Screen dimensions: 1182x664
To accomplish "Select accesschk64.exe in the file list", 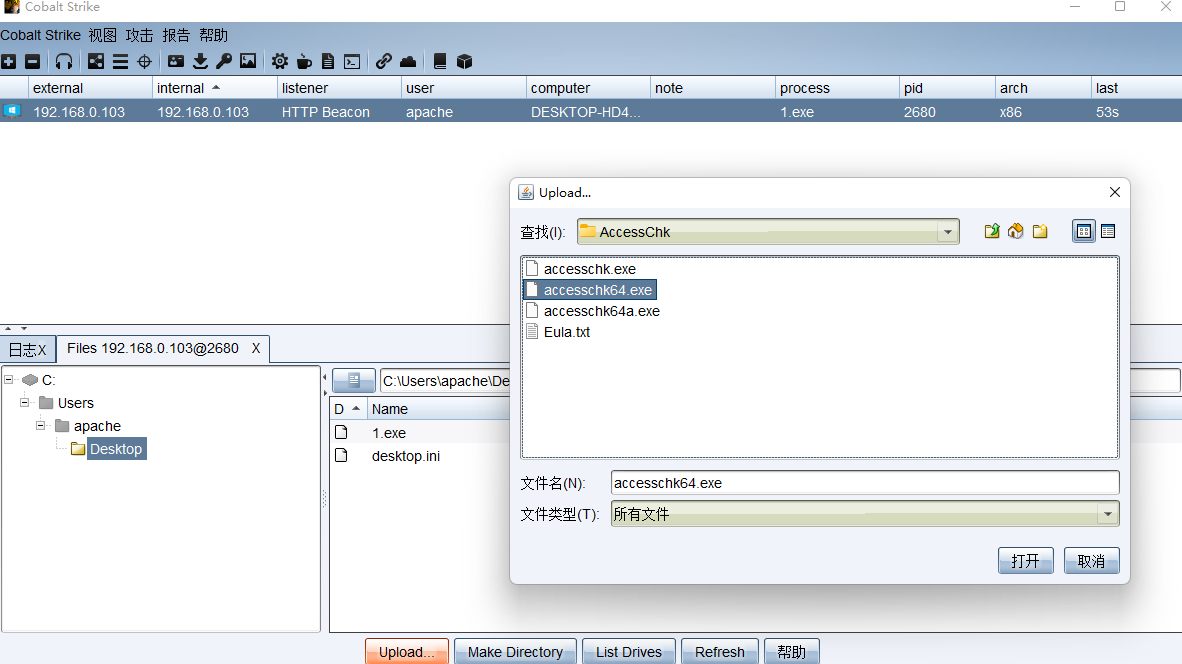I will [589, 290].
